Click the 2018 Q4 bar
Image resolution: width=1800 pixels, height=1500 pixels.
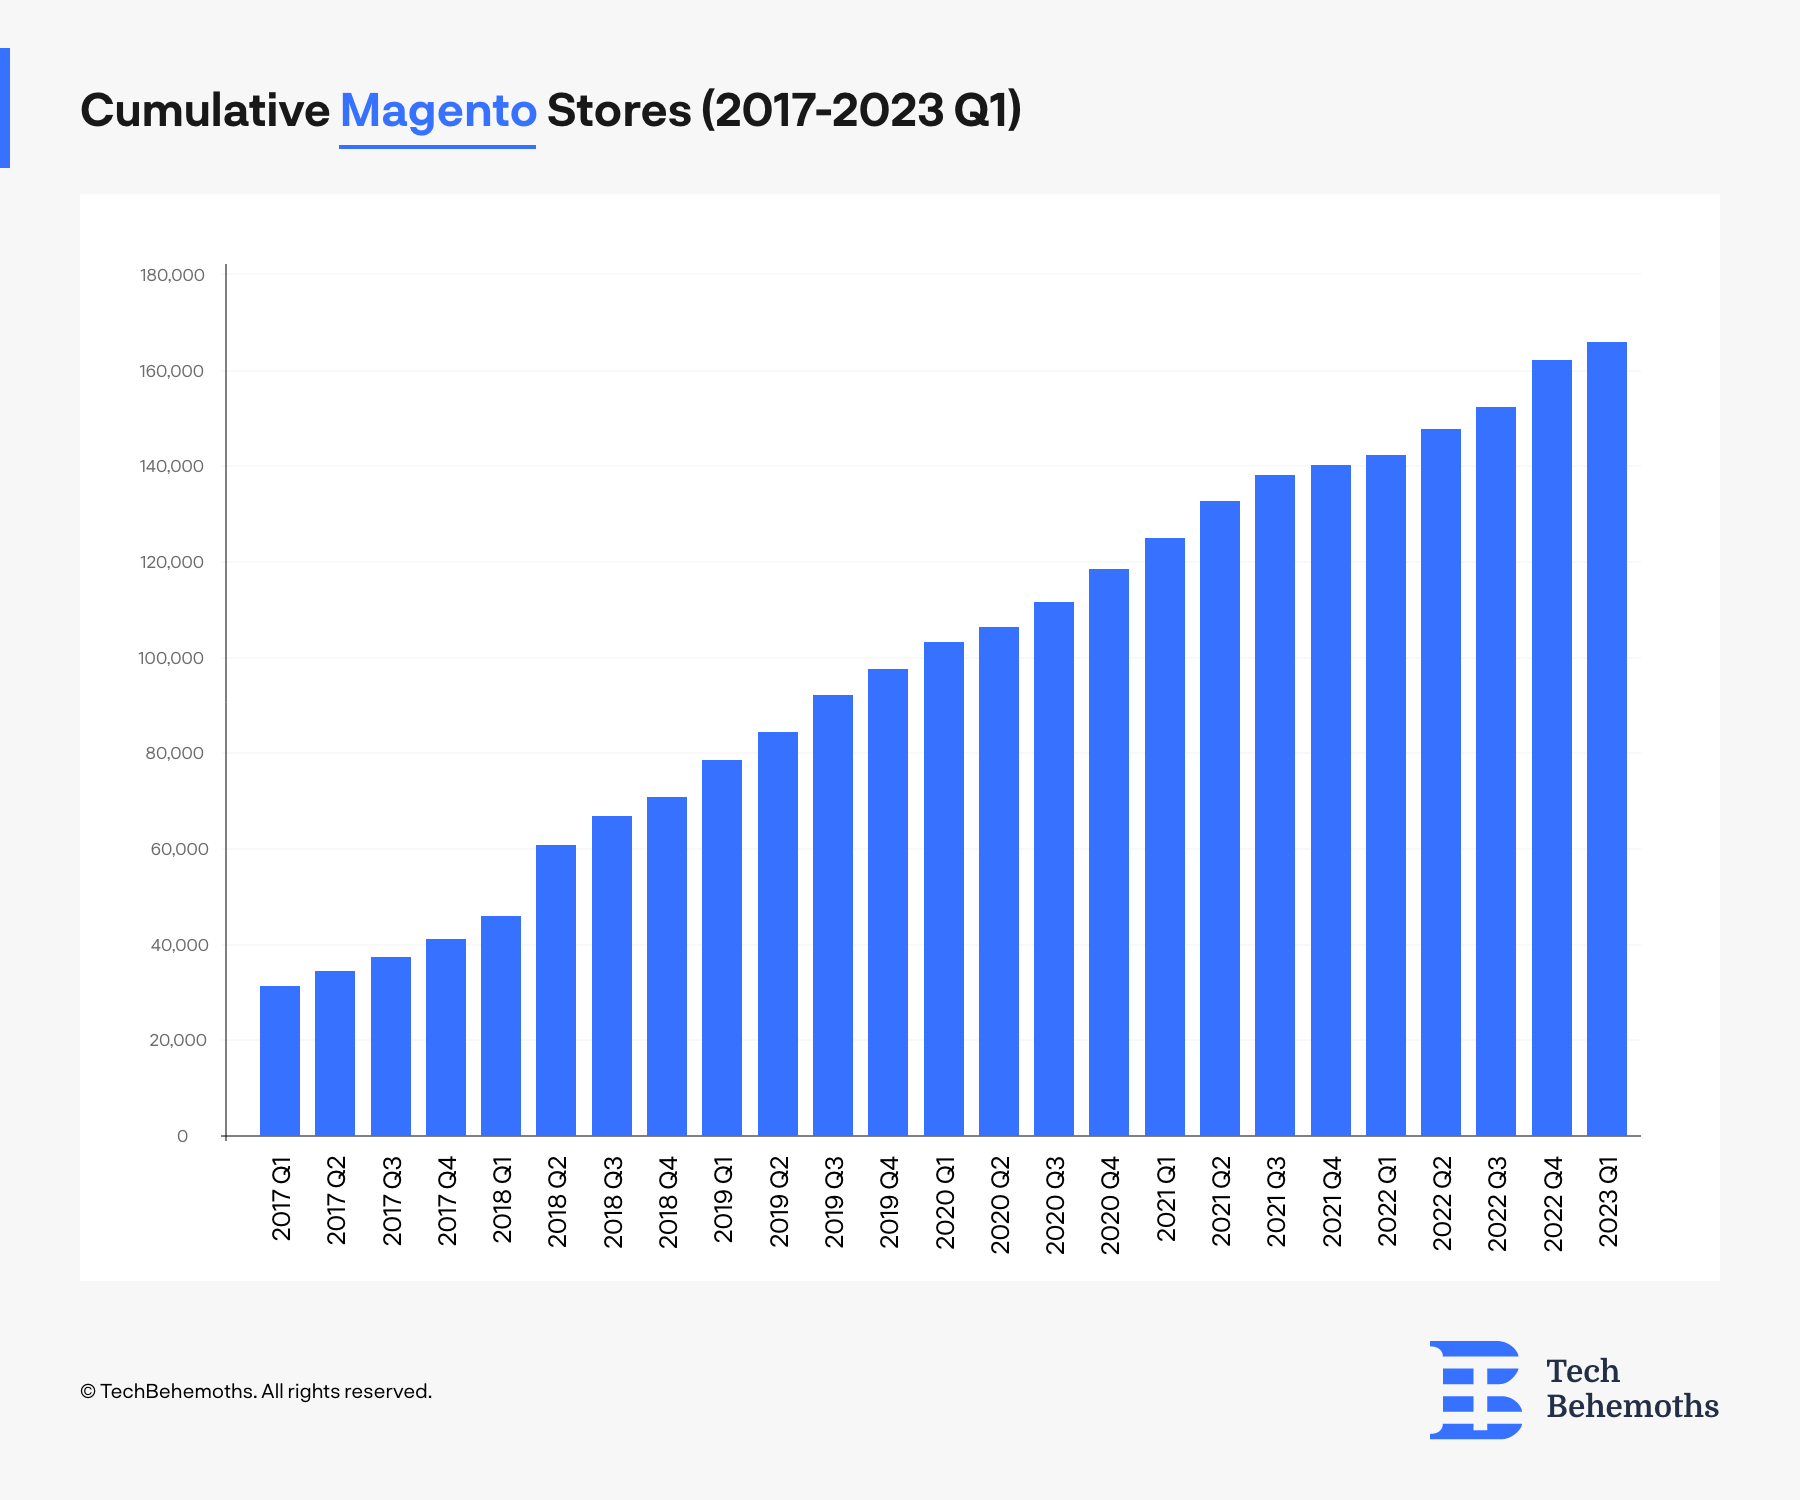(667, 967)
